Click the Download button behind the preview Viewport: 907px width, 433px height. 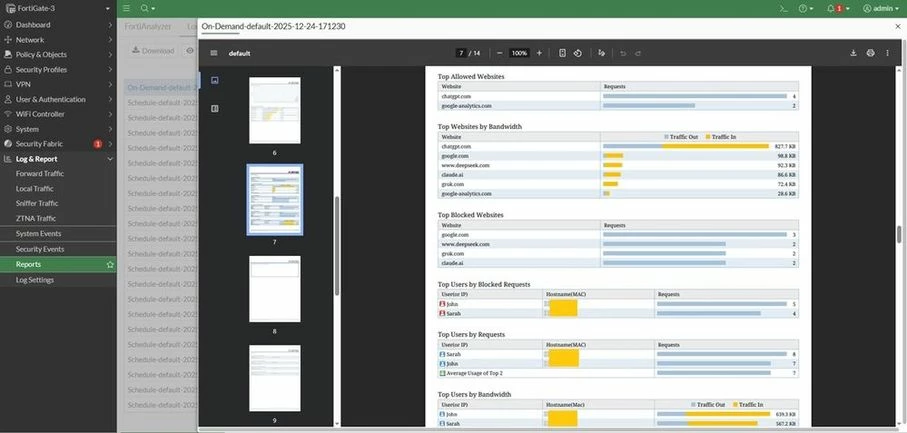point(153,51)
